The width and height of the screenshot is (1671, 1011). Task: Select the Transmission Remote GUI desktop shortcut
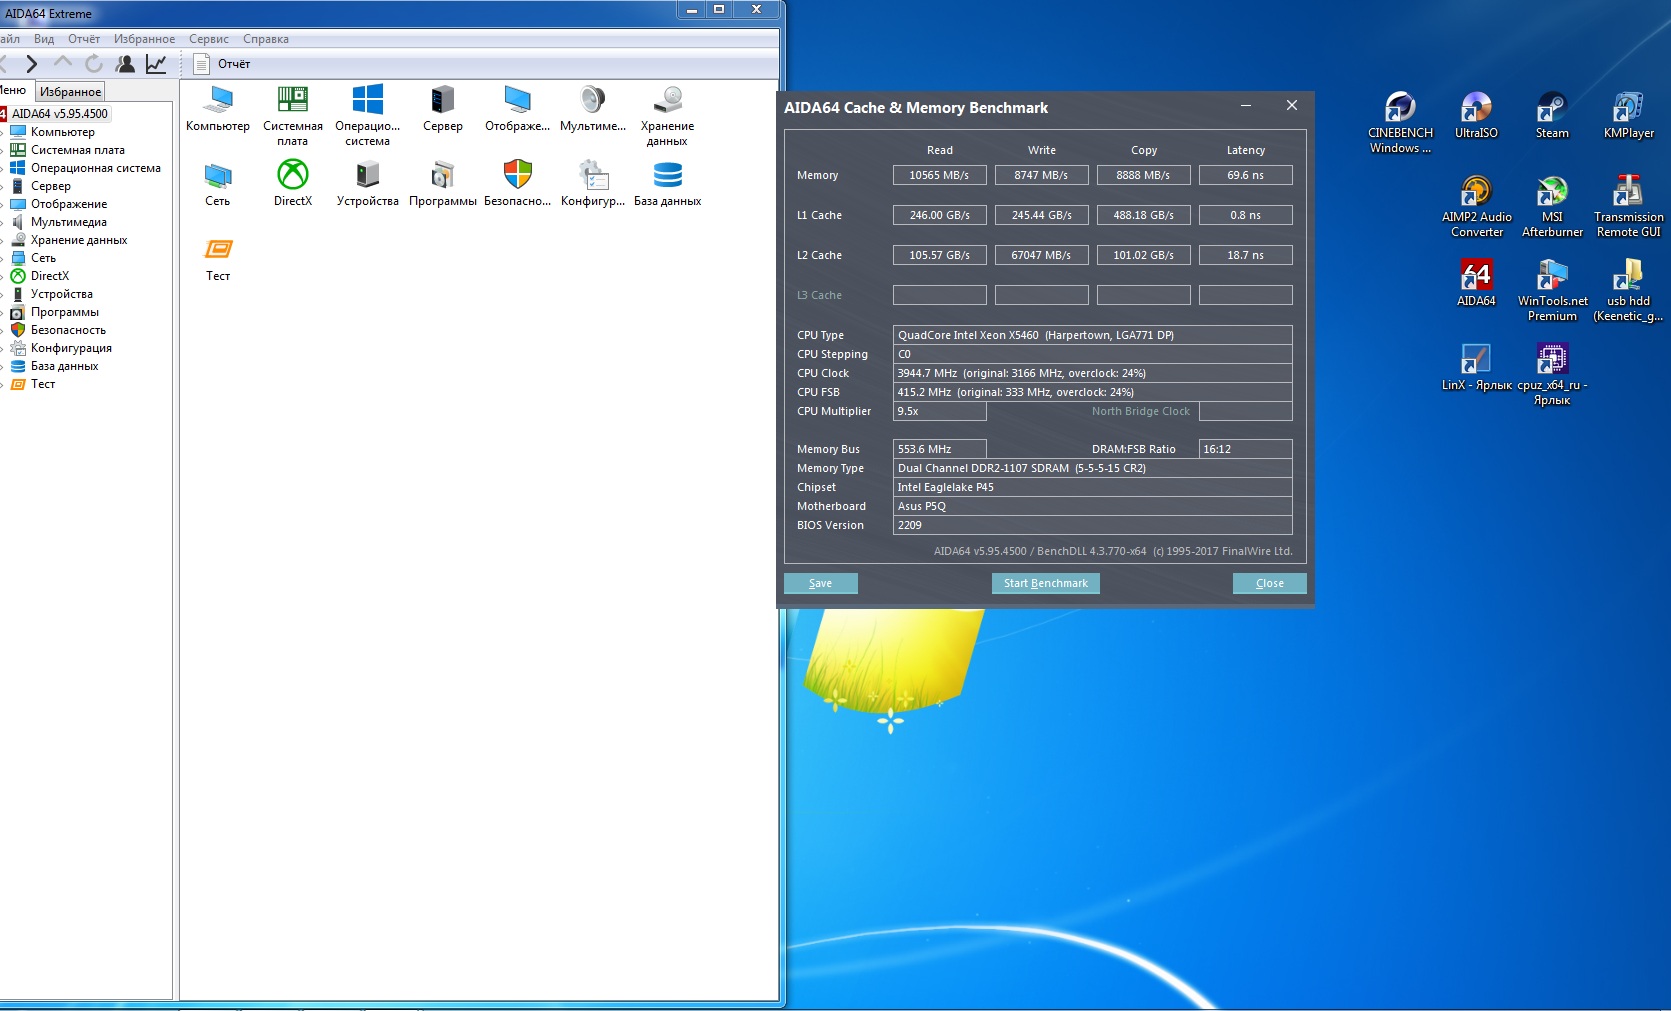(1628, 207)
